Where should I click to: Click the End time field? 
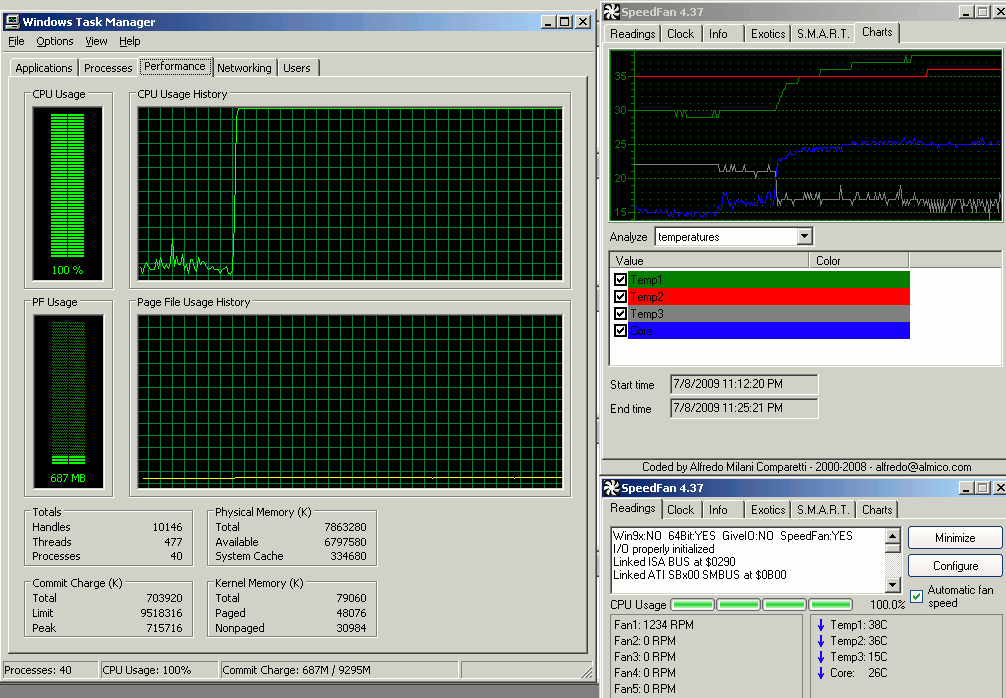tap(744, 407)
